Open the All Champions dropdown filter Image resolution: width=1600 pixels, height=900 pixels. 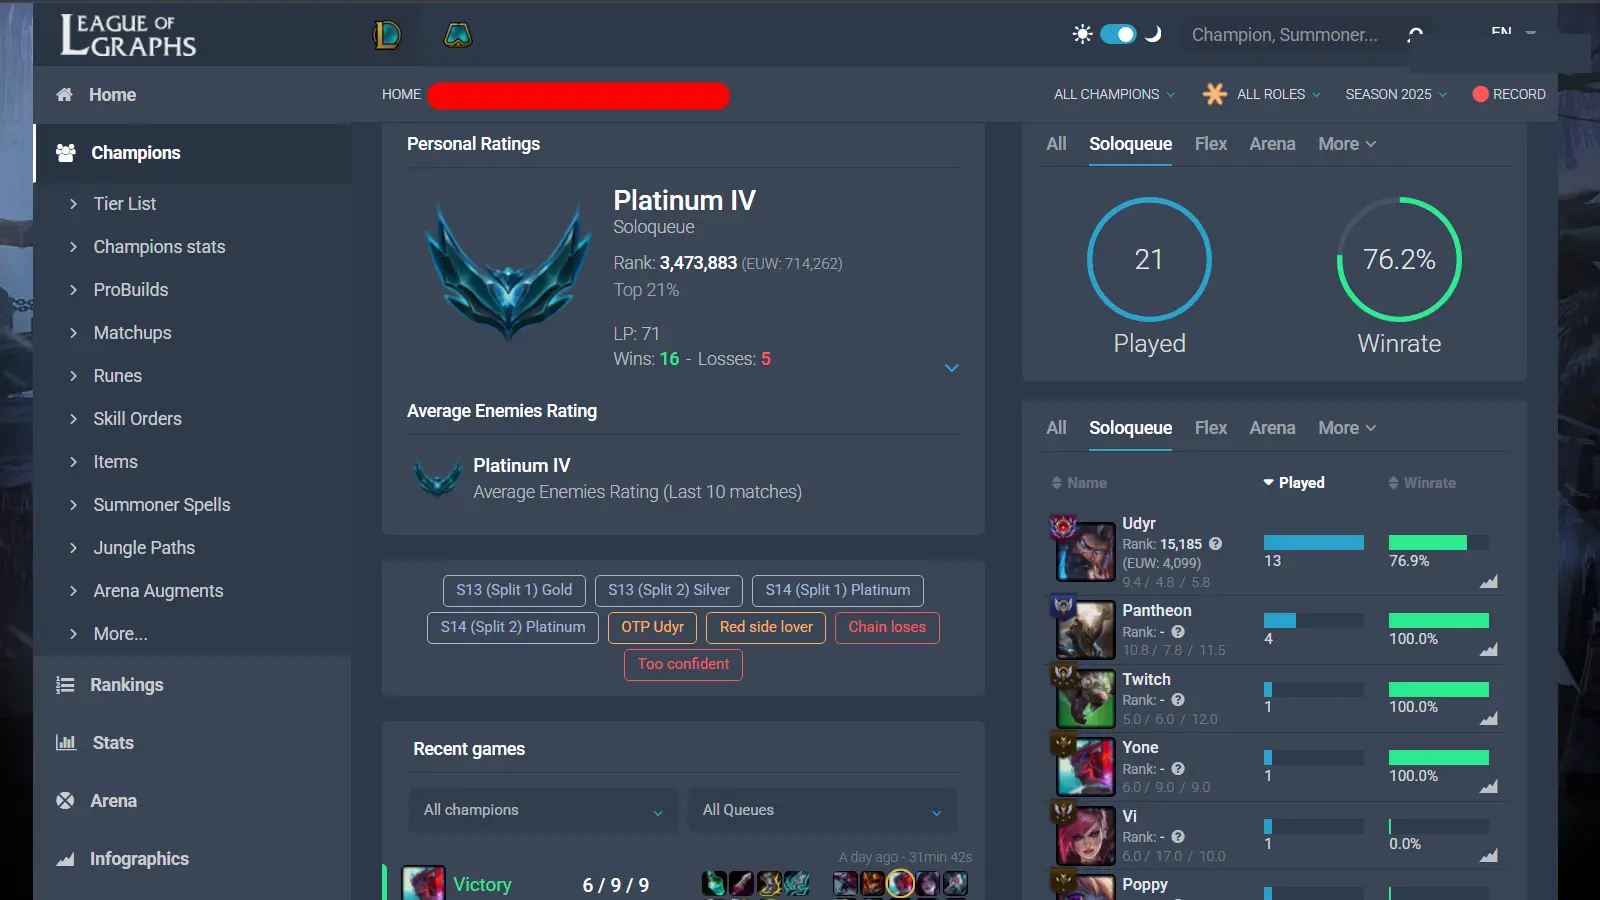pos(1114,94)
